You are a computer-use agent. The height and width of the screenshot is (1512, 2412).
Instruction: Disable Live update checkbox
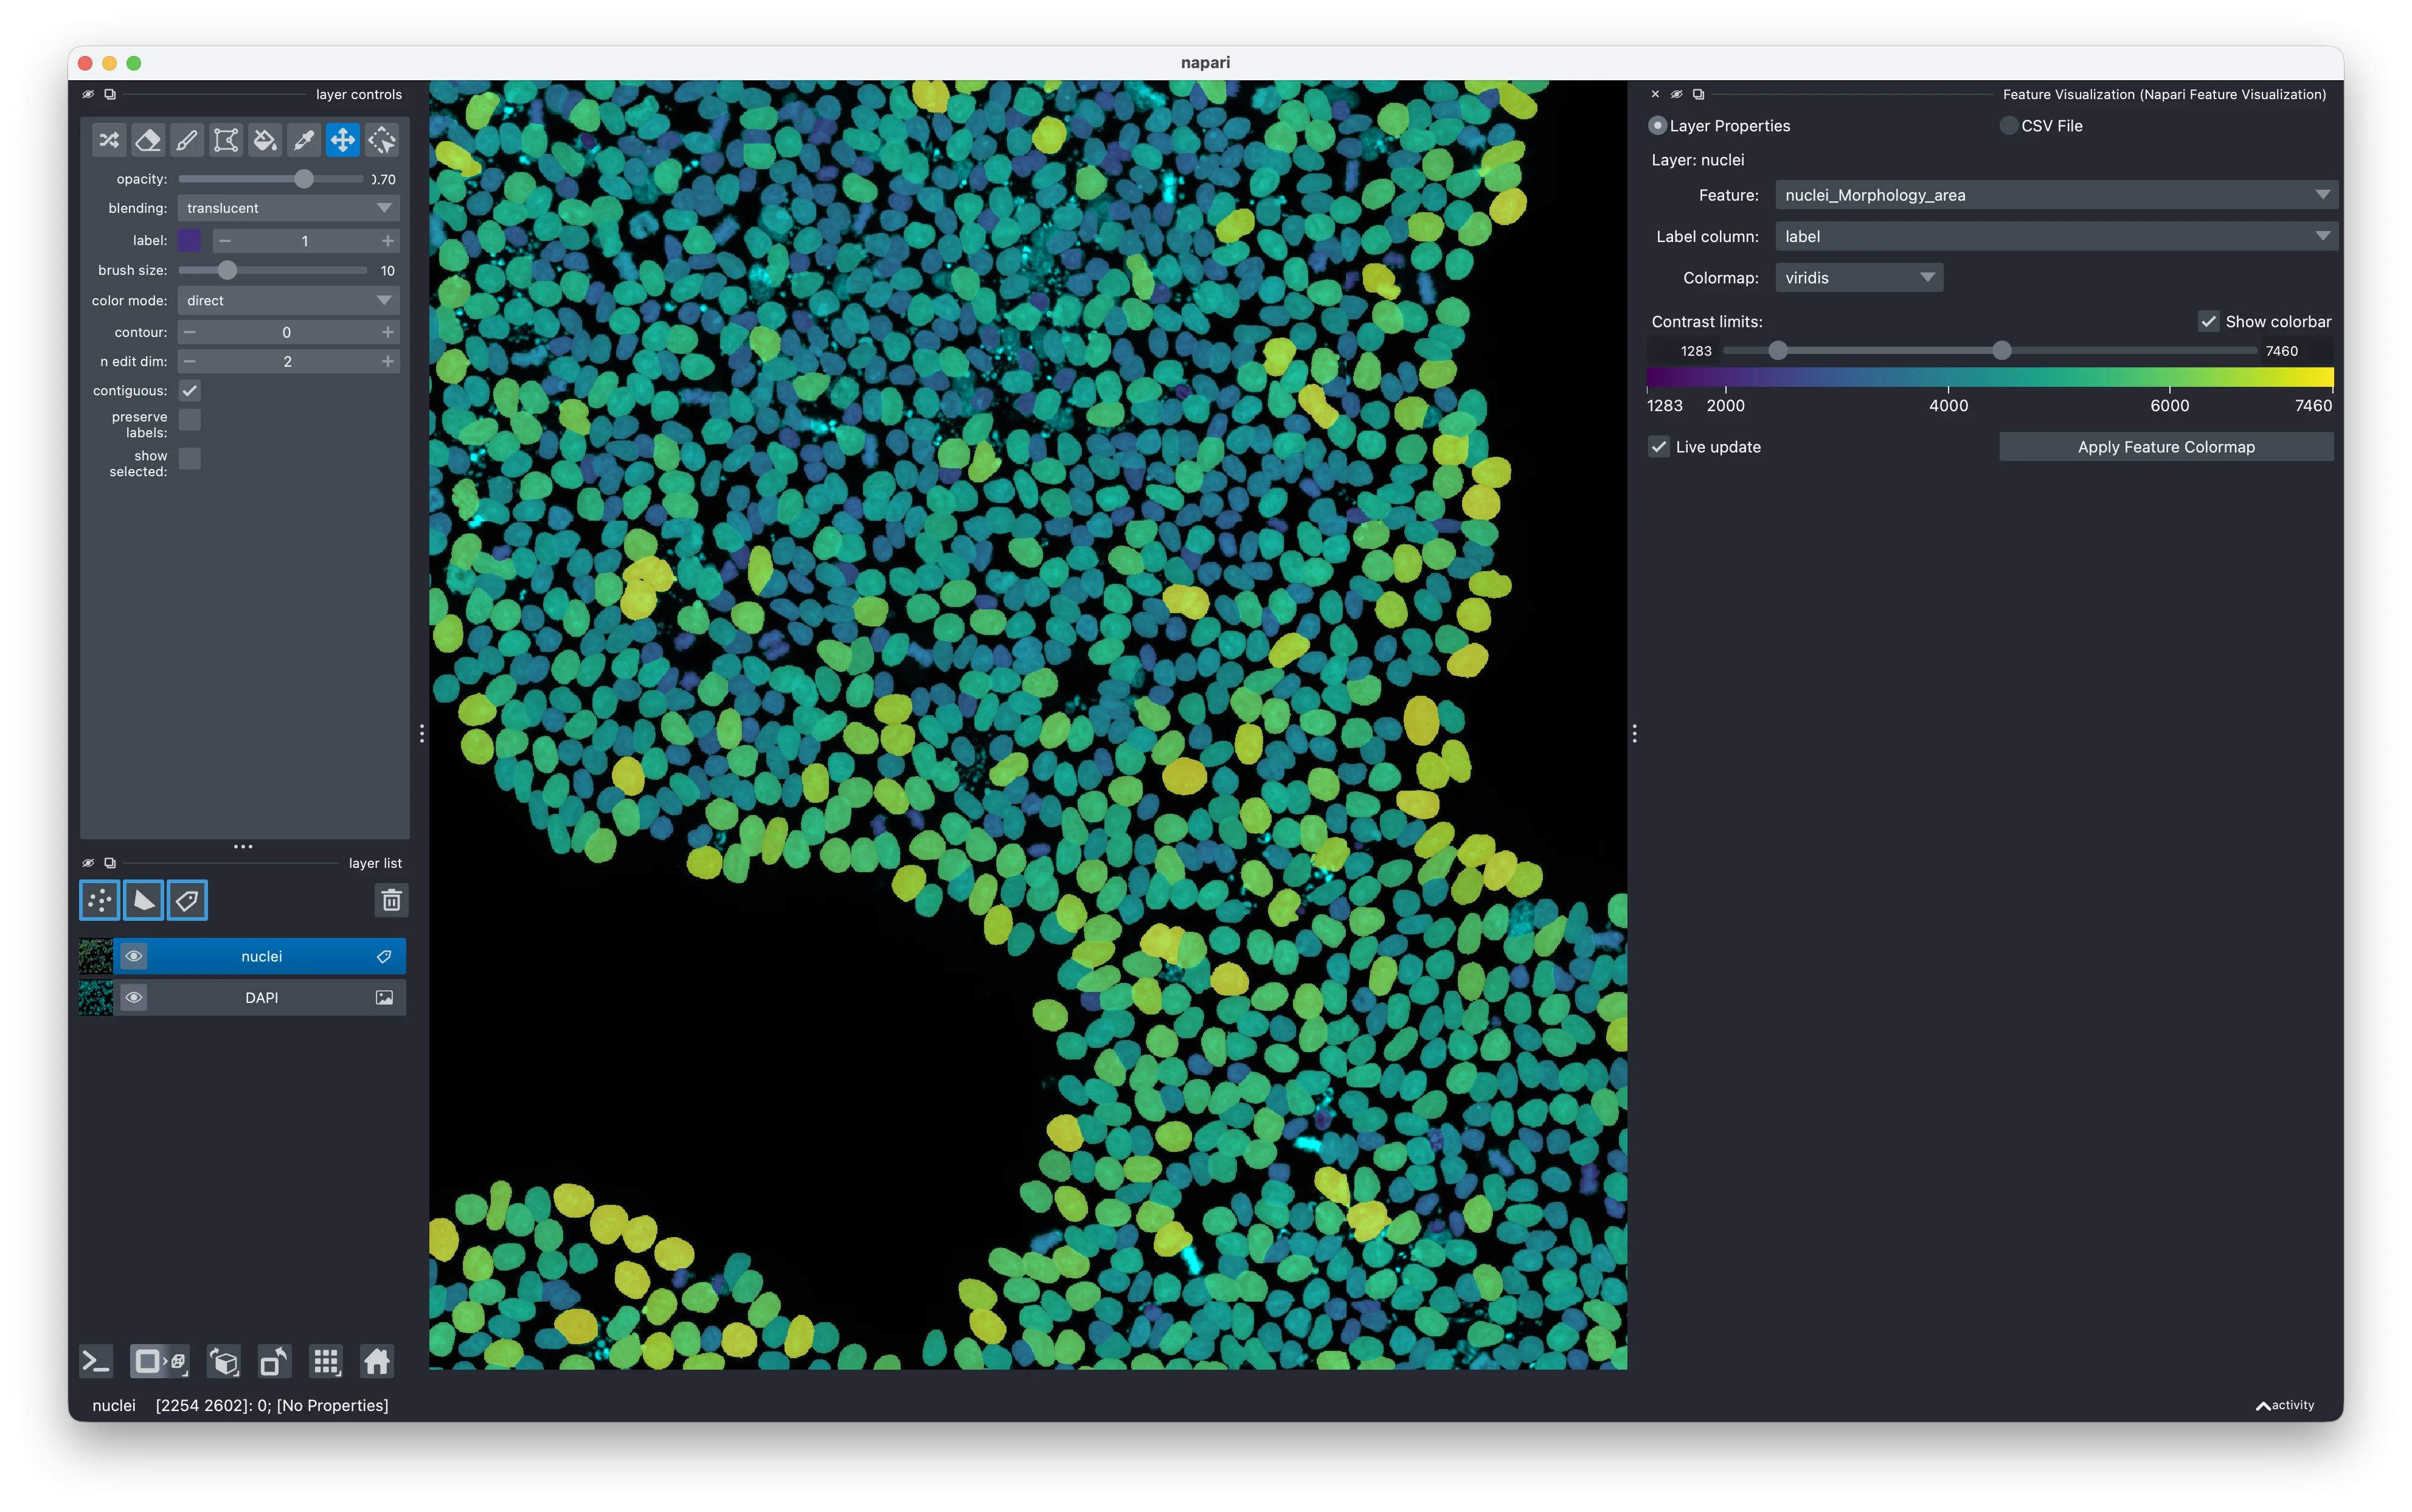coord(1659,447)
